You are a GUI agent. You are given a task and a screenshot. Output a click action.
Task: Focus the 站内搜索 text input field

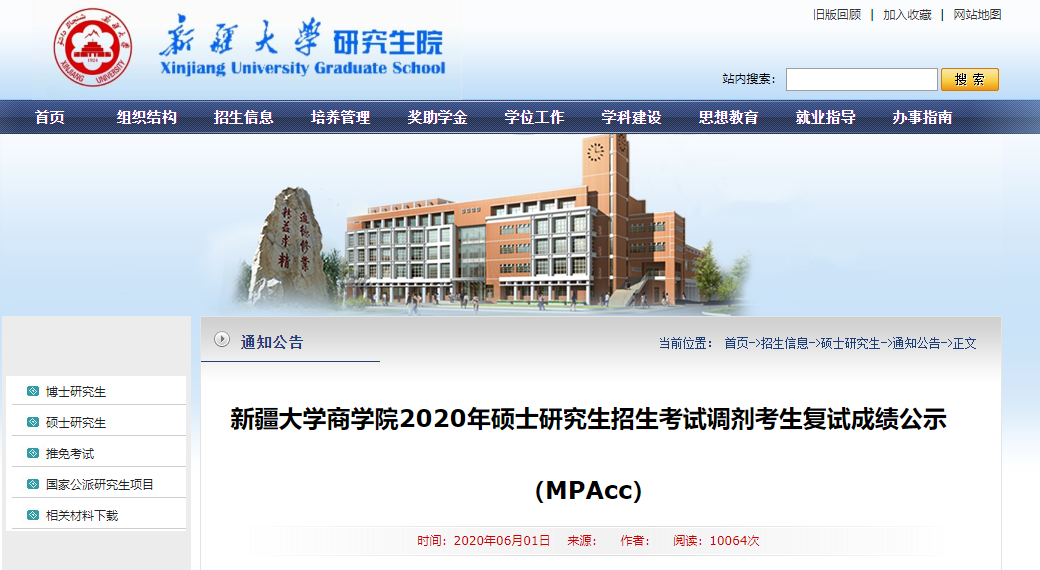861,79
